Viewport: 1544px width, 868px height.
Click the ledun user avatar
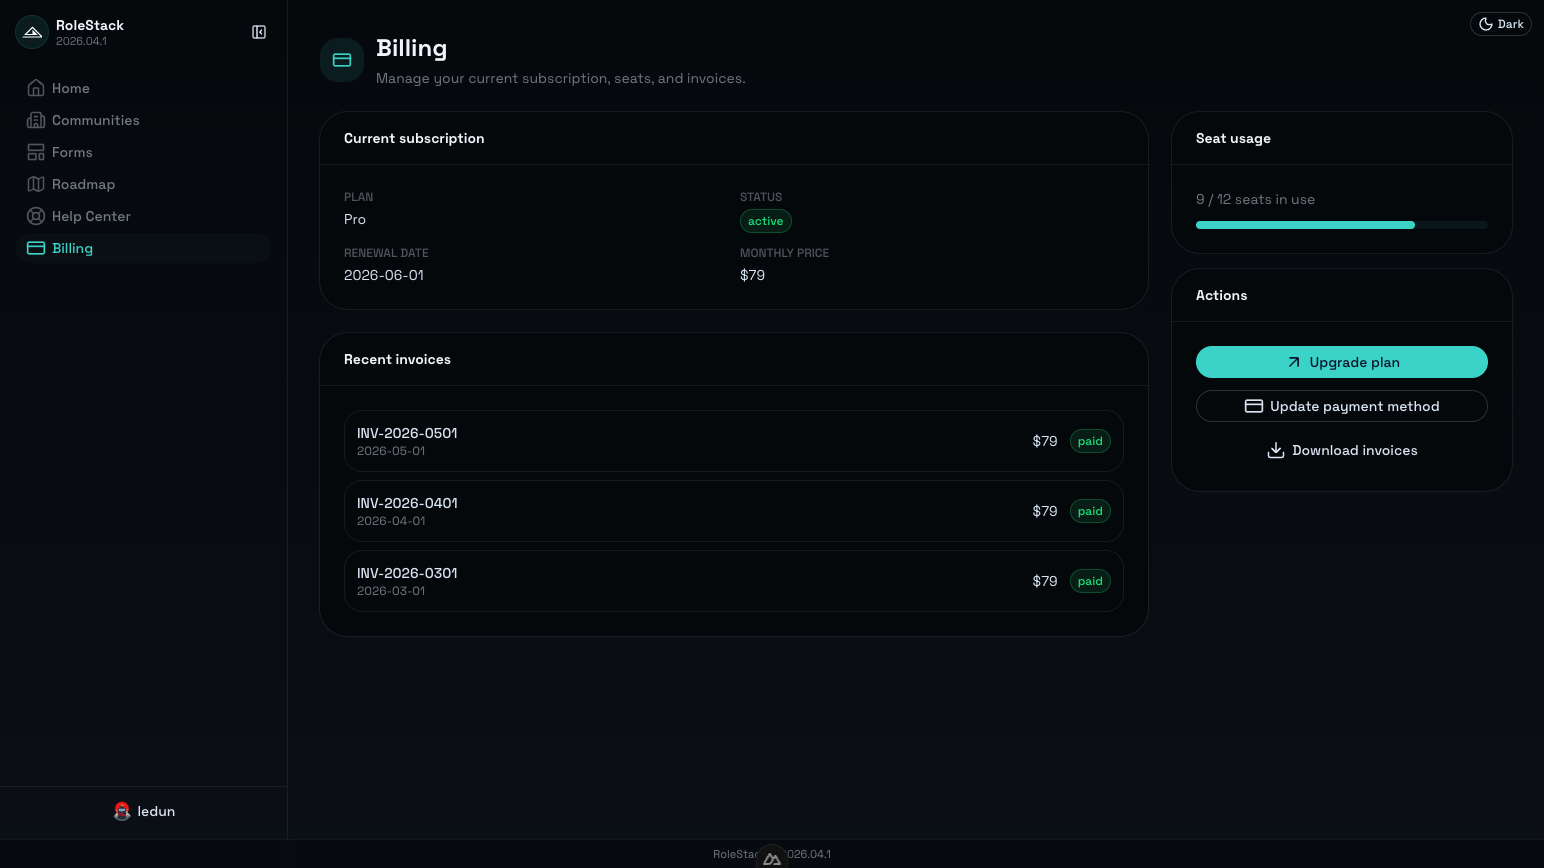point(122,811)
